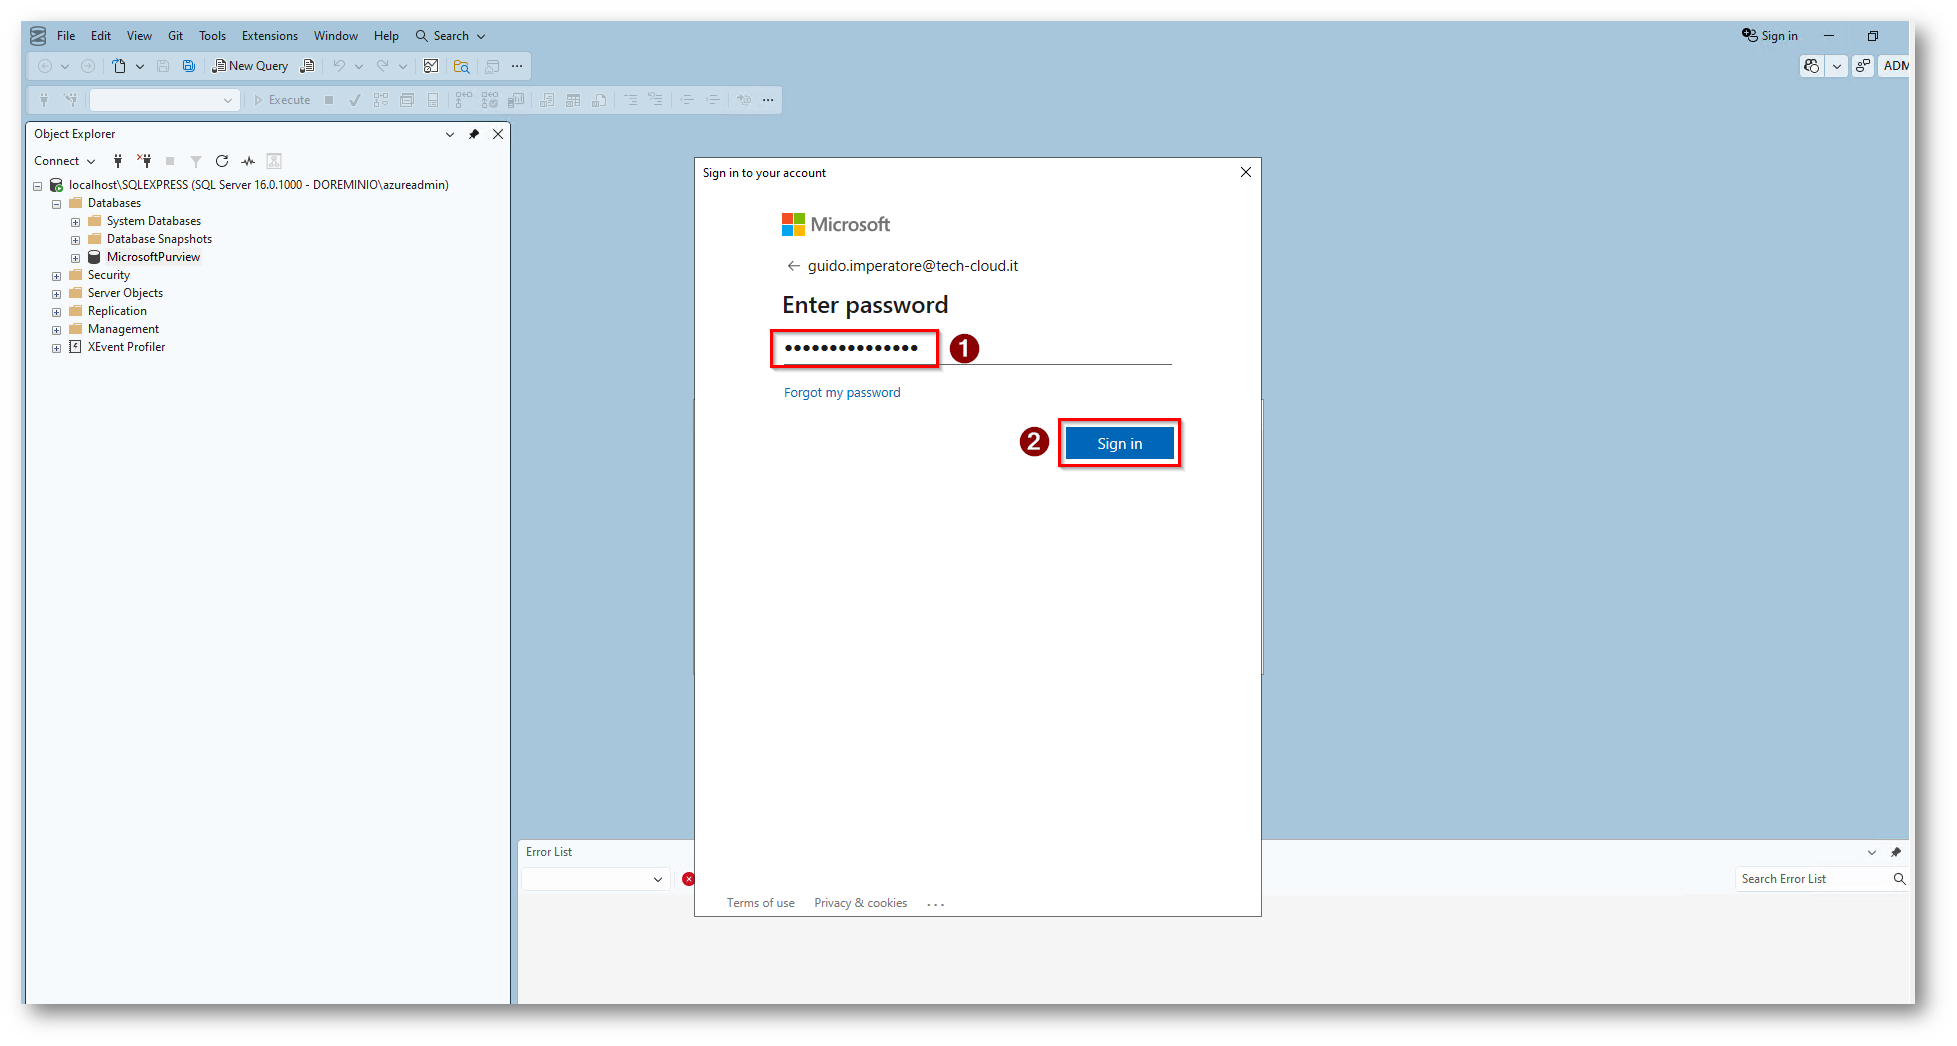Click the password input field
The width and height of the screenshot is (1957, 1046).
tap(976, 348)
